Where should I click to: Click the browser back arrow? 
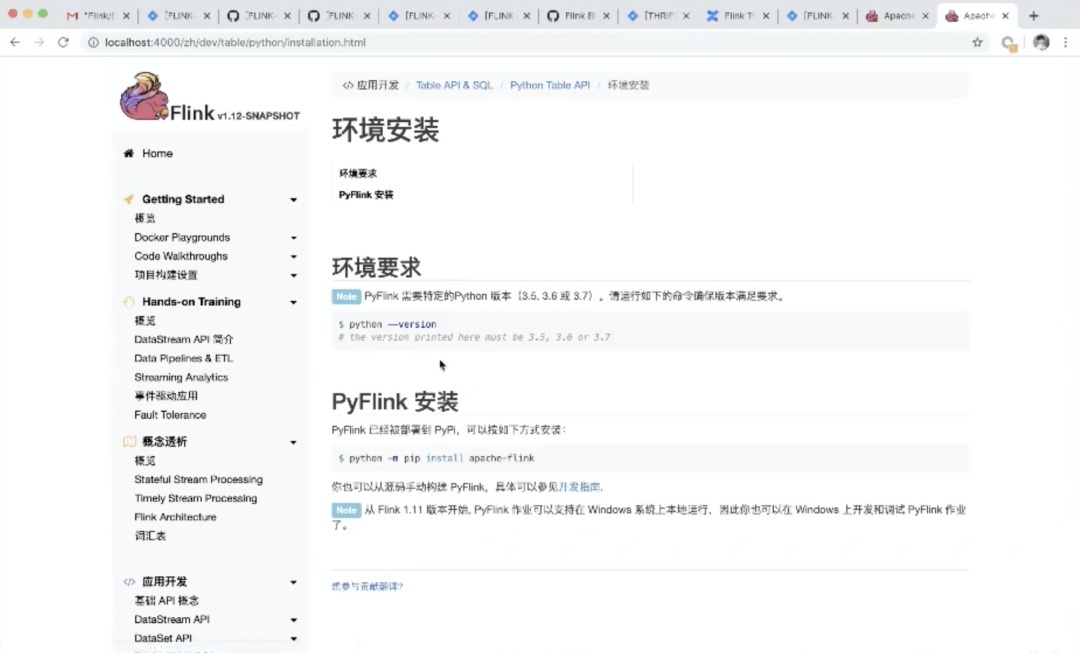(x=14, y=42)
